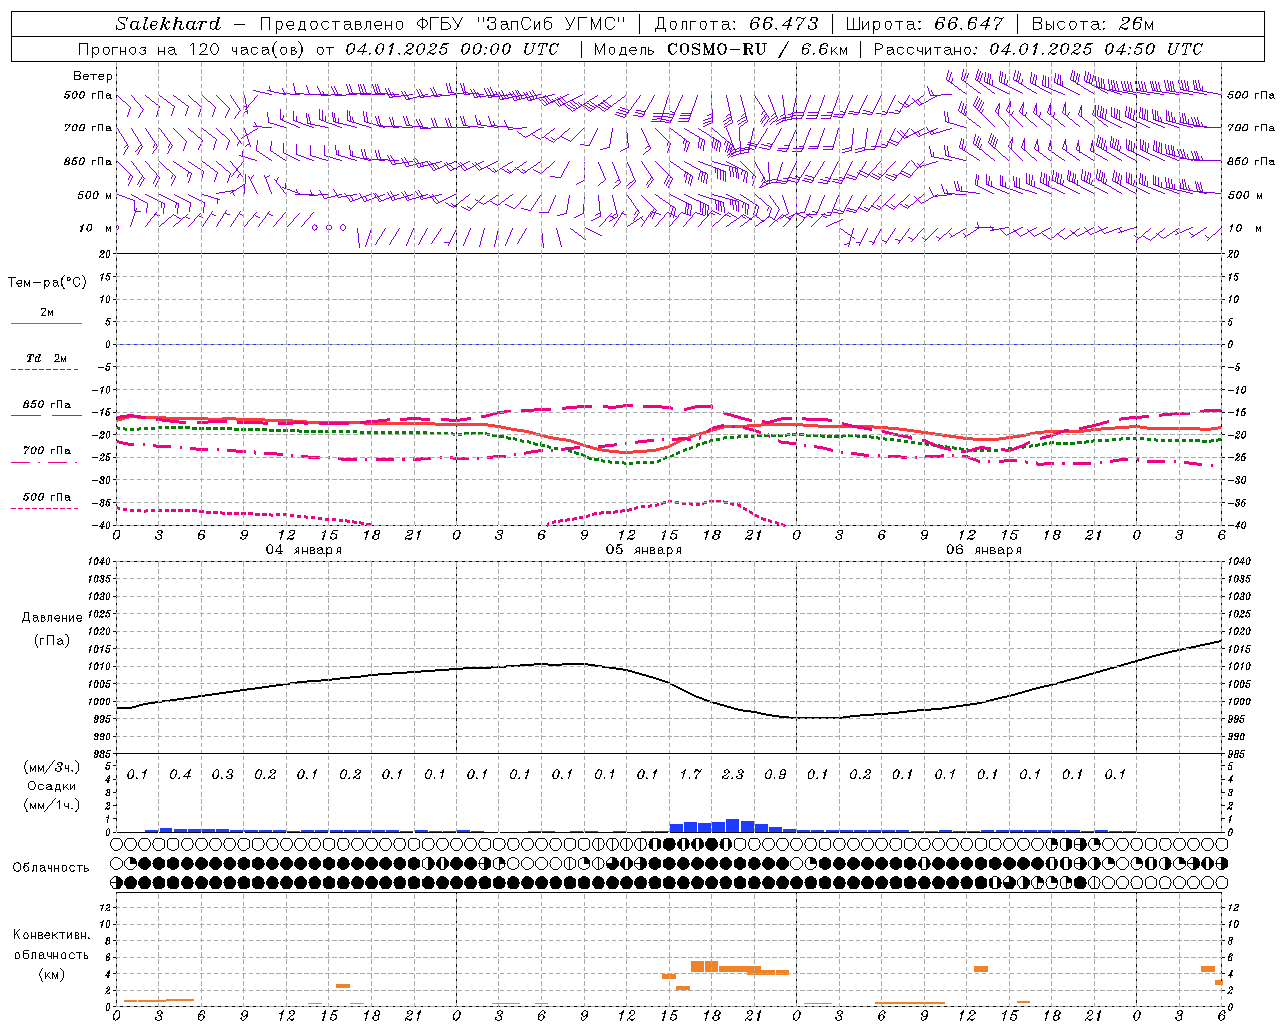Screen dimensions: 1280x1024
Task: Click the Ветер panel label
Action: tap(93, 76)
